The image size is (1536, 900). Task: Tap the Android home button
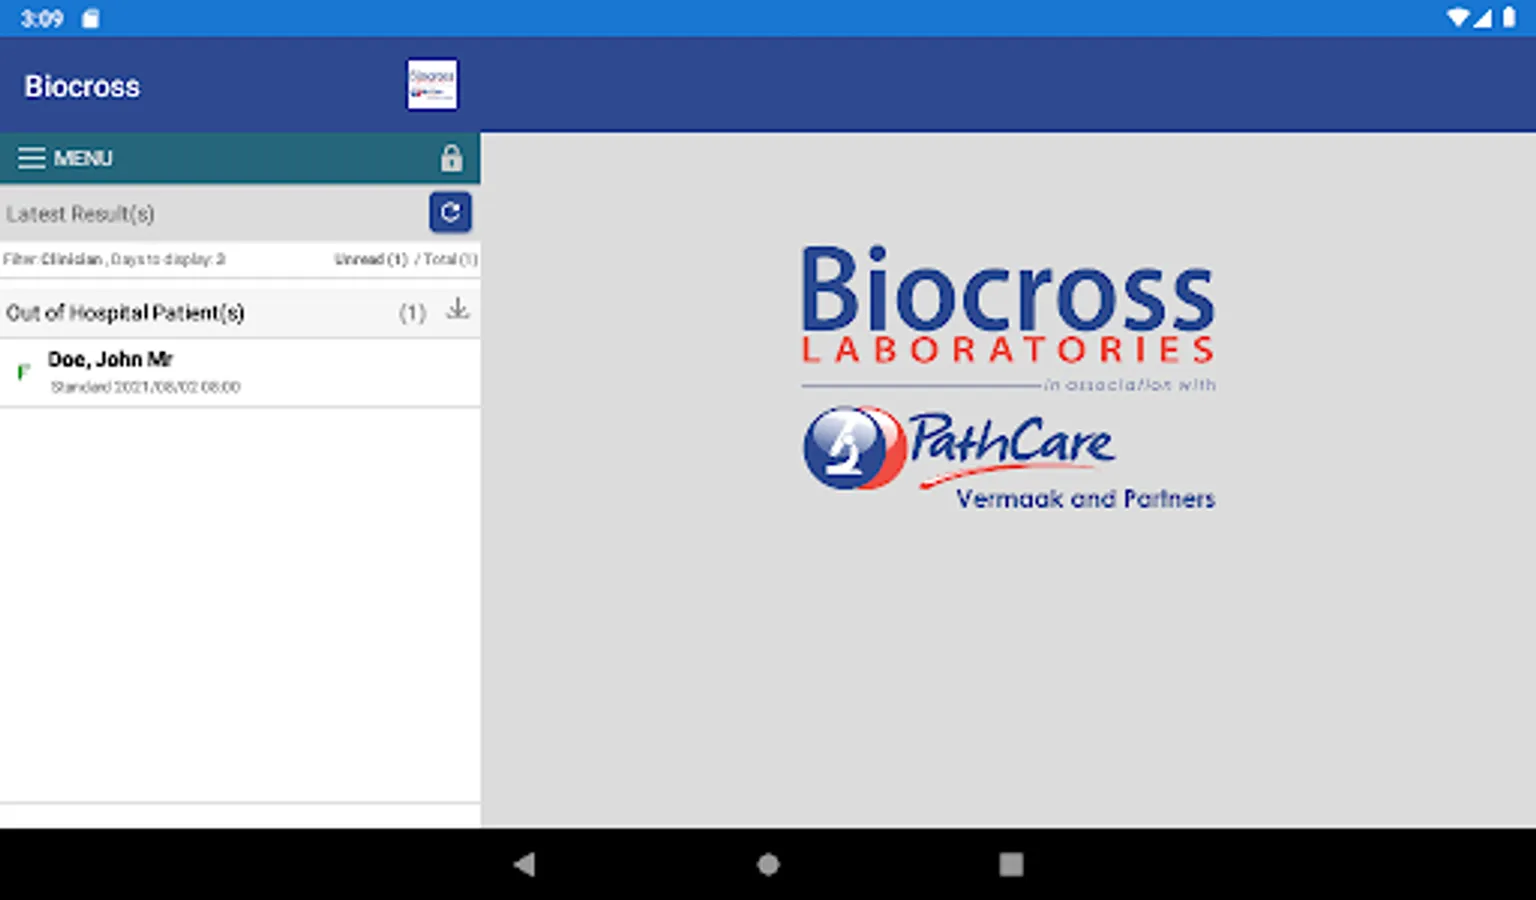tap(768, 864)
